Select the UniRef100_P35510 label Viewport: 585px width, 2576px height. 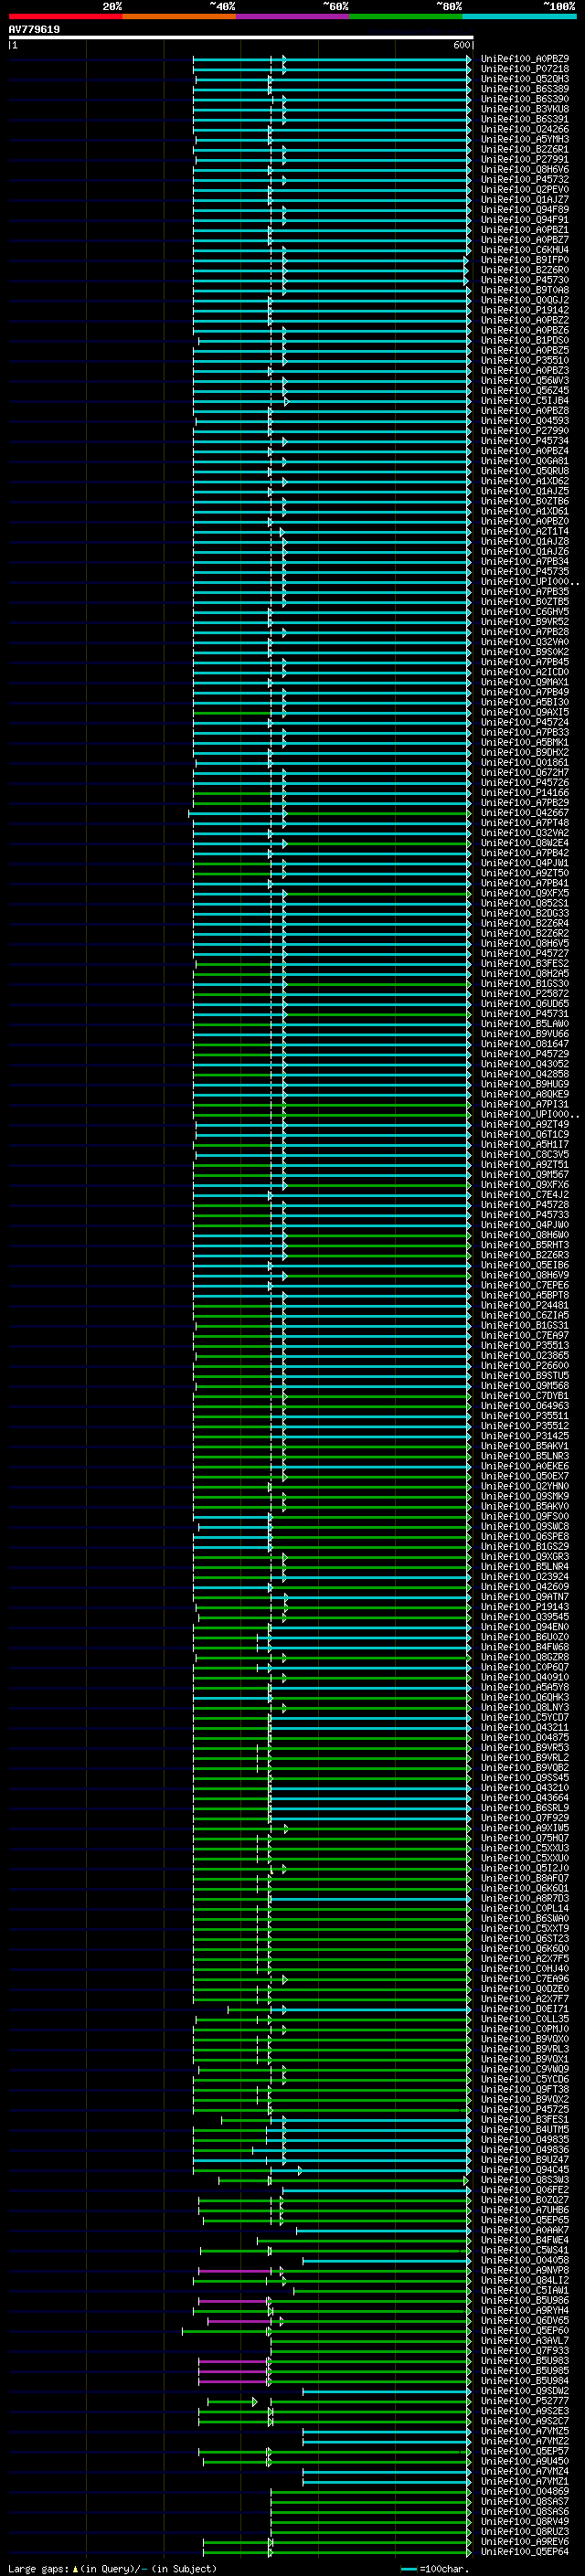click(525, 360)
